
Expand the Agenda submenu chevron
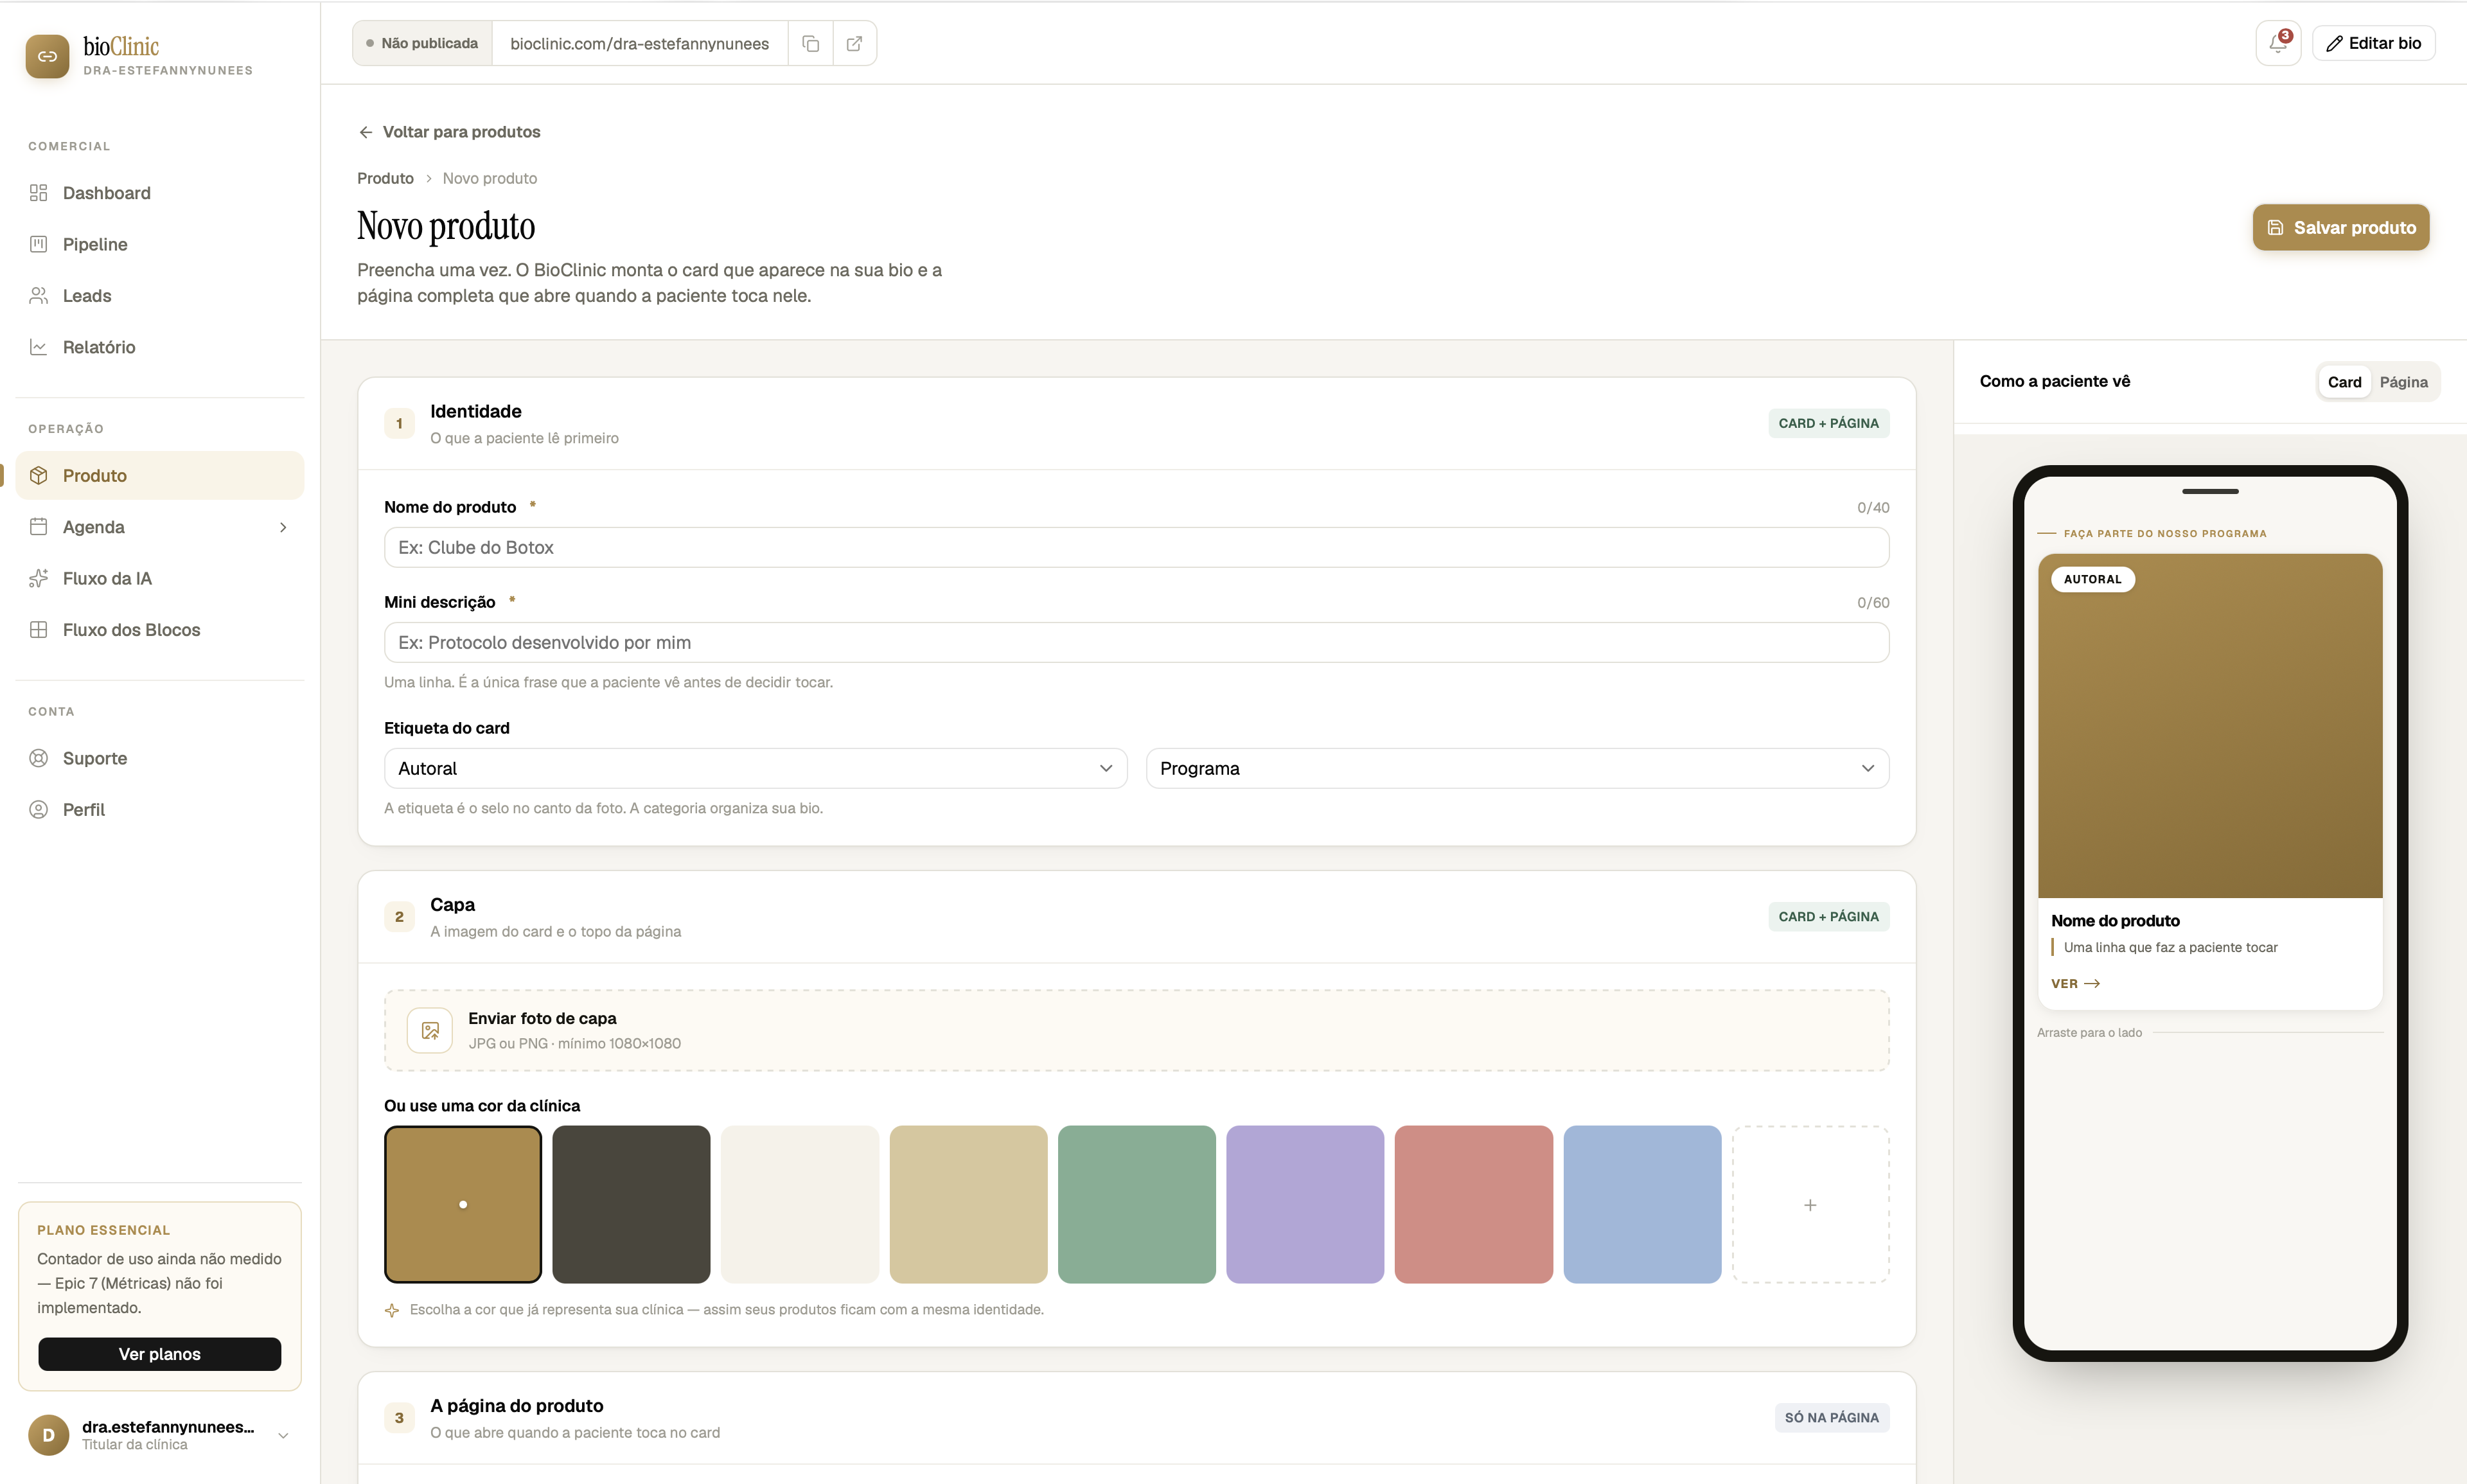pyautogui.click(x=283, y=527)
